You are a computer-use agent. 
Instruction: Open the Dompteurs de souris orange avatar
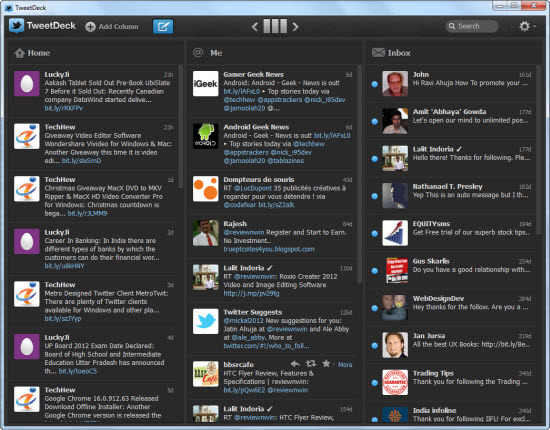point(206,189)
